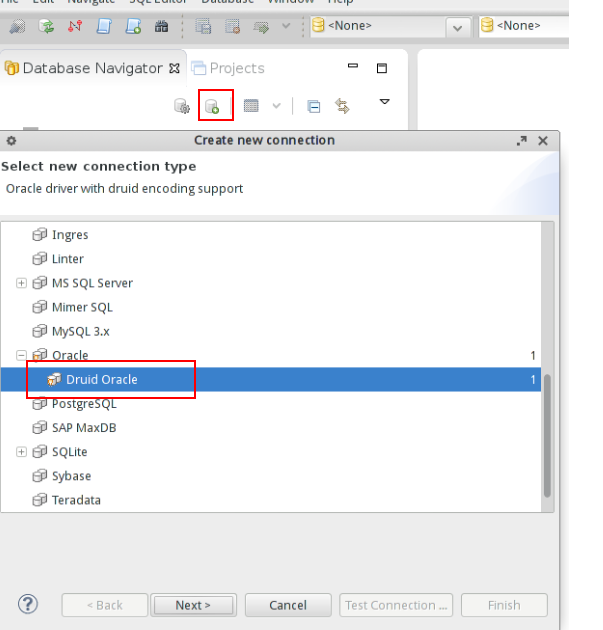This screenshot has height=630, width=603.
Task: Minimize the navigator panel
Action: pos(353,65)
